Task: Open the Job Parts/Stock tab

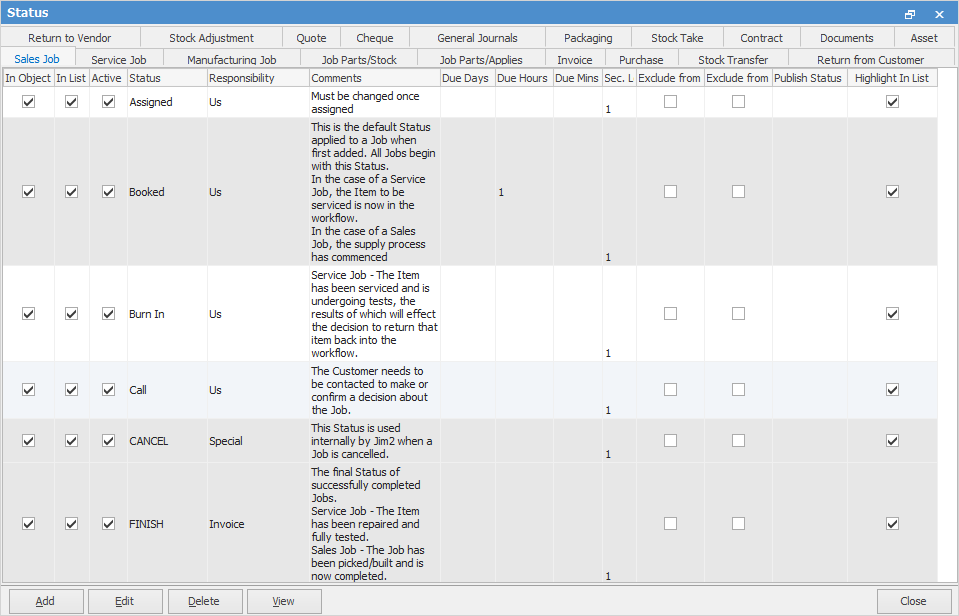Action: [359, 59]
